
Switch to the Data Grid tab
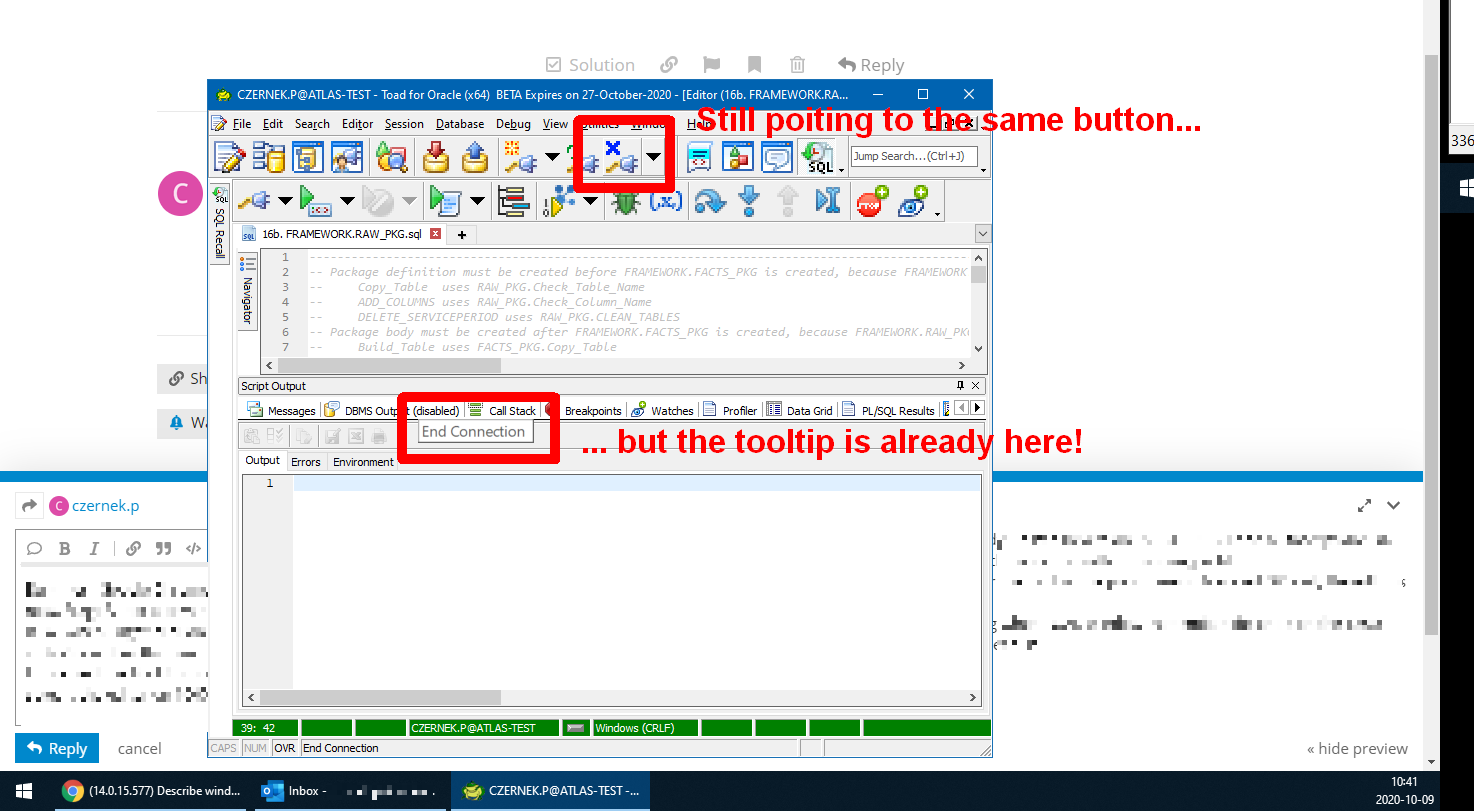pyautogui.click(x=799, y=410)
